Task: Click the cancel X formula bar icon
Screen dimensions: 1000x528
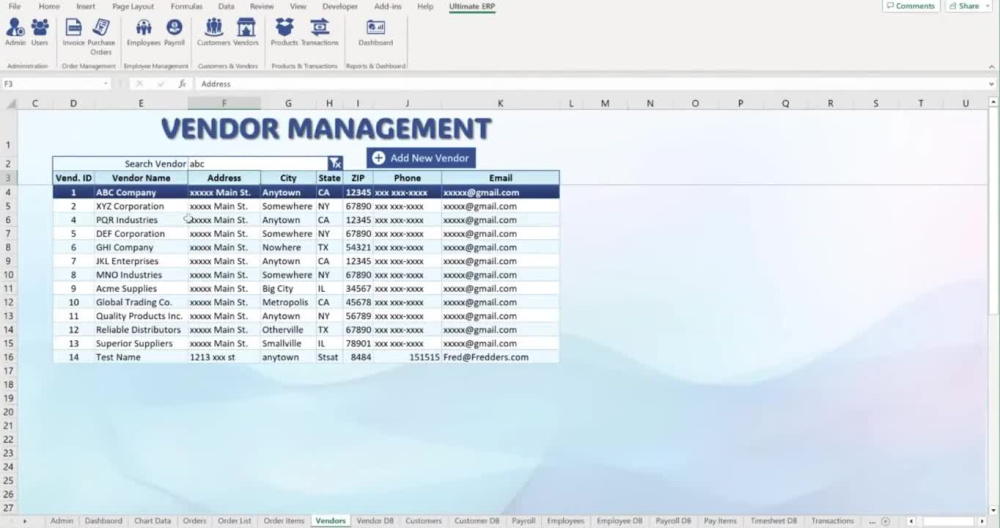Action: 139,84
